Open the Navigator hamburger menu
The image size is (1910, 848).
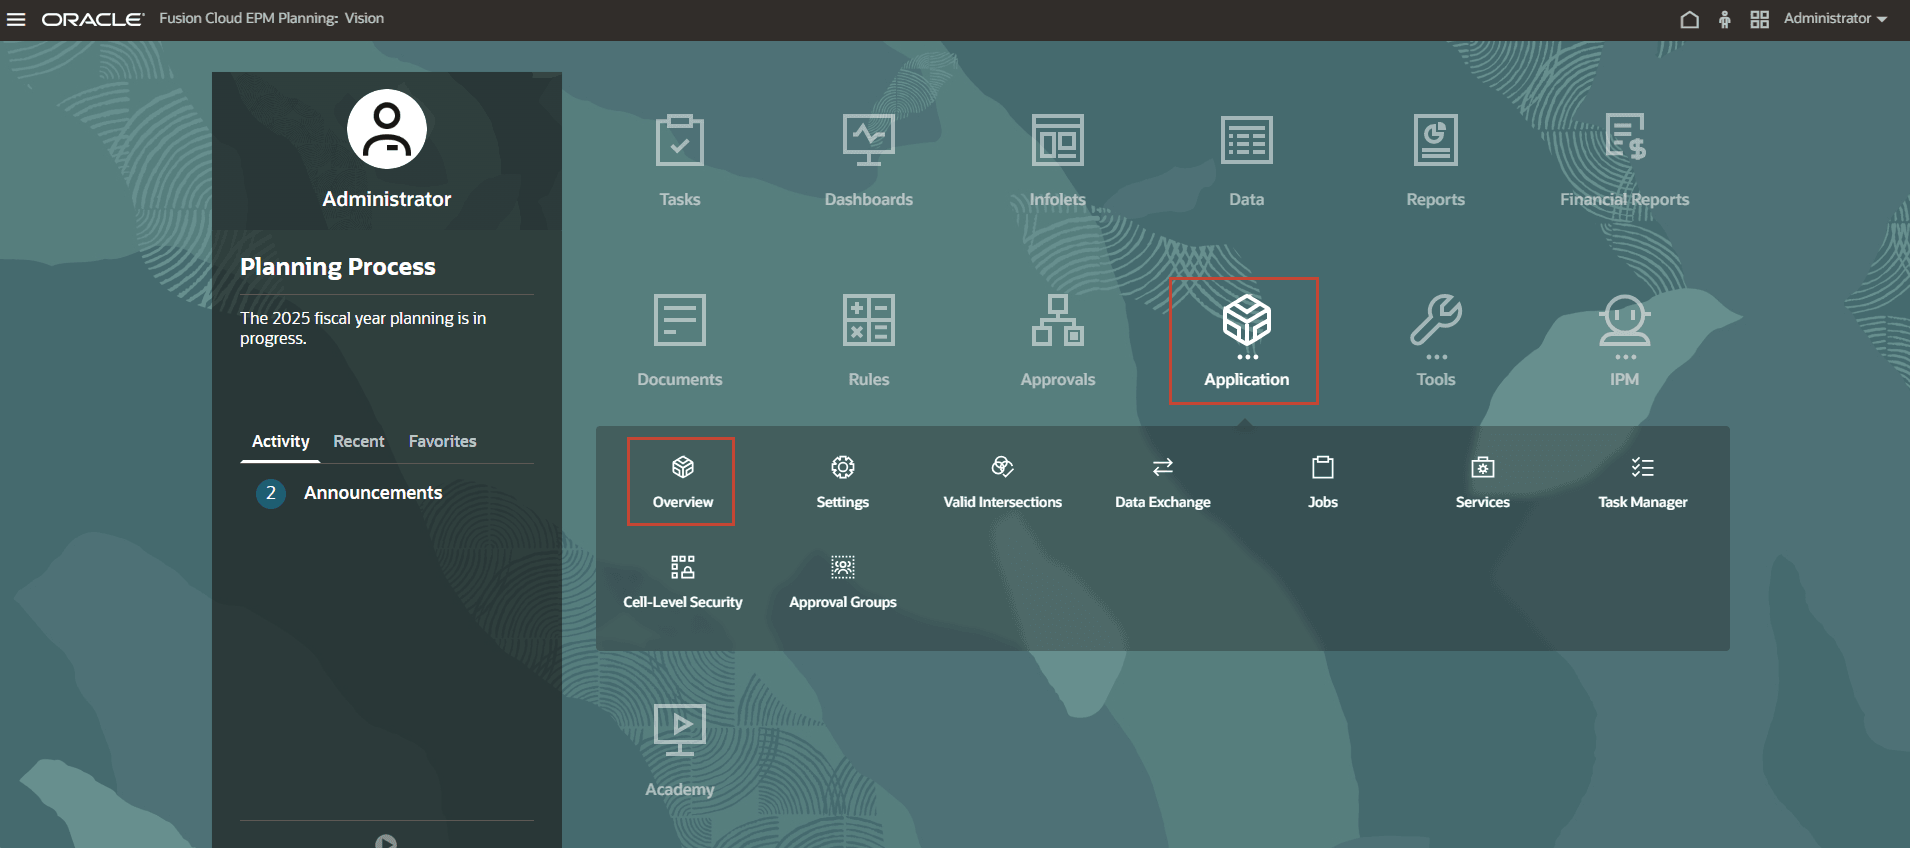coord(16,19)
